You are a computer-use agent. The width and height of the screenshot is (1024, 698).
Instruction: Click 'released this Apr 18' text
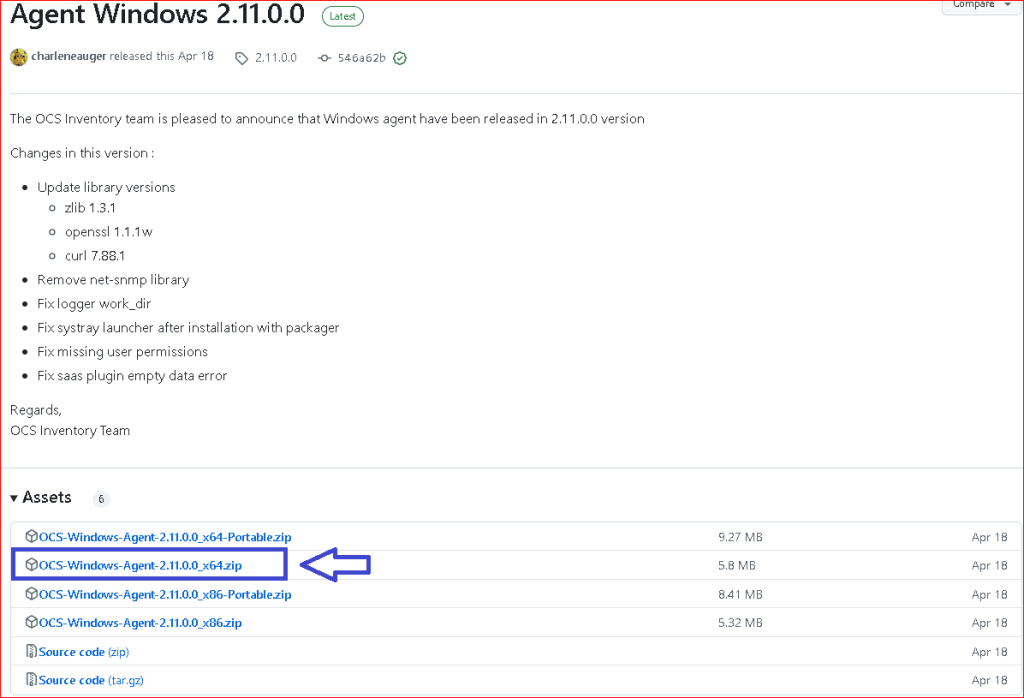tap(161, 56)
